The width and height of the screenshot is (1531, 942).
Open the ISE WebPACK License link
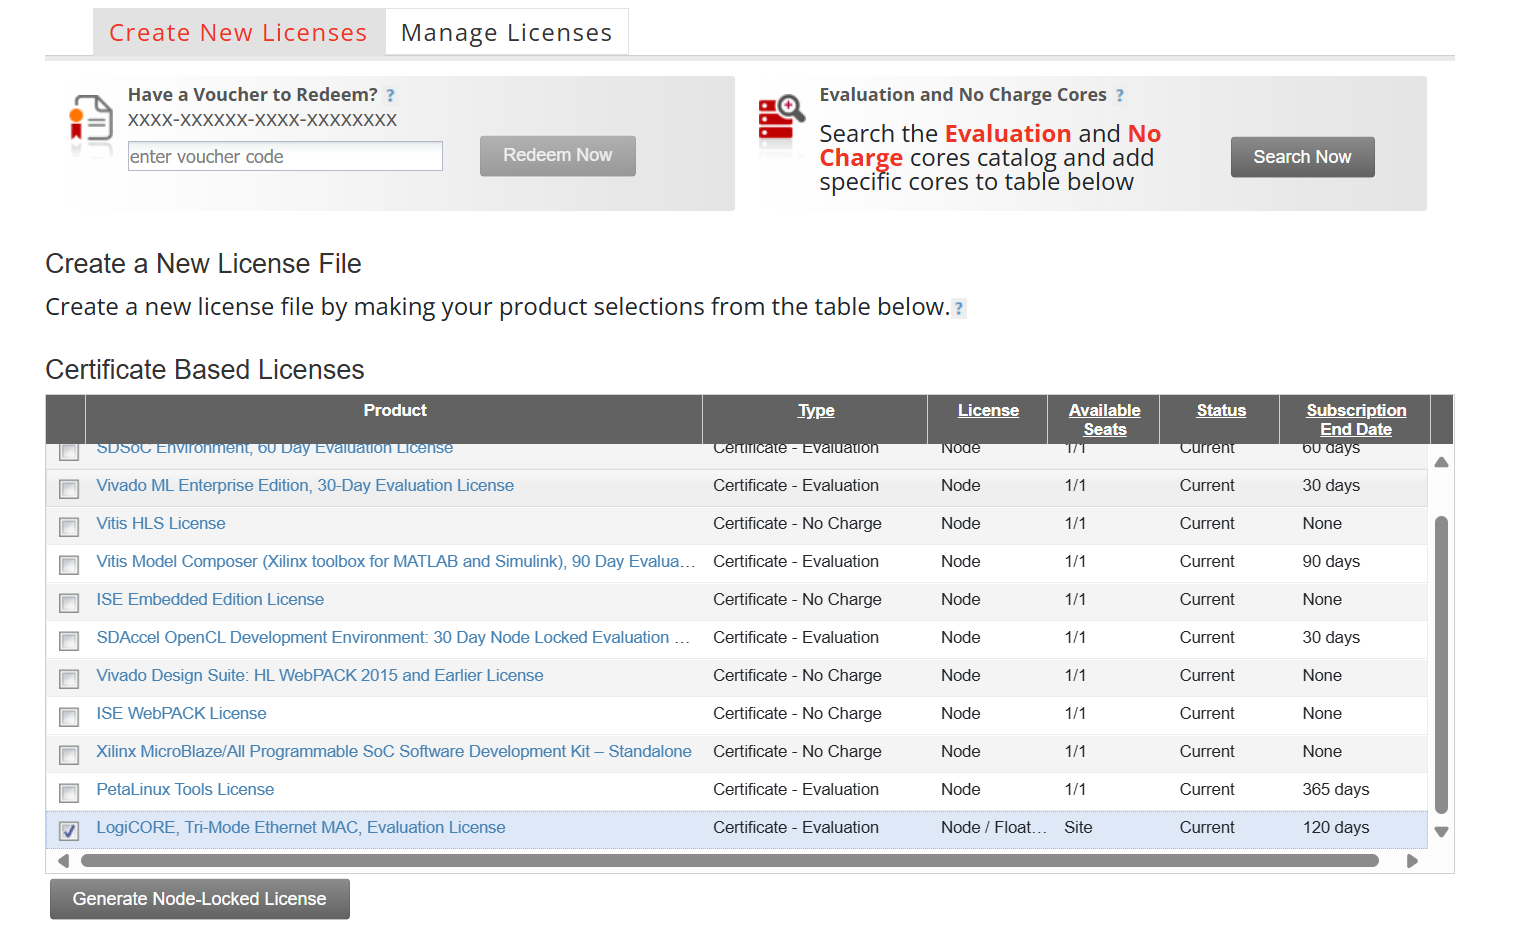[x=181, y=713]
